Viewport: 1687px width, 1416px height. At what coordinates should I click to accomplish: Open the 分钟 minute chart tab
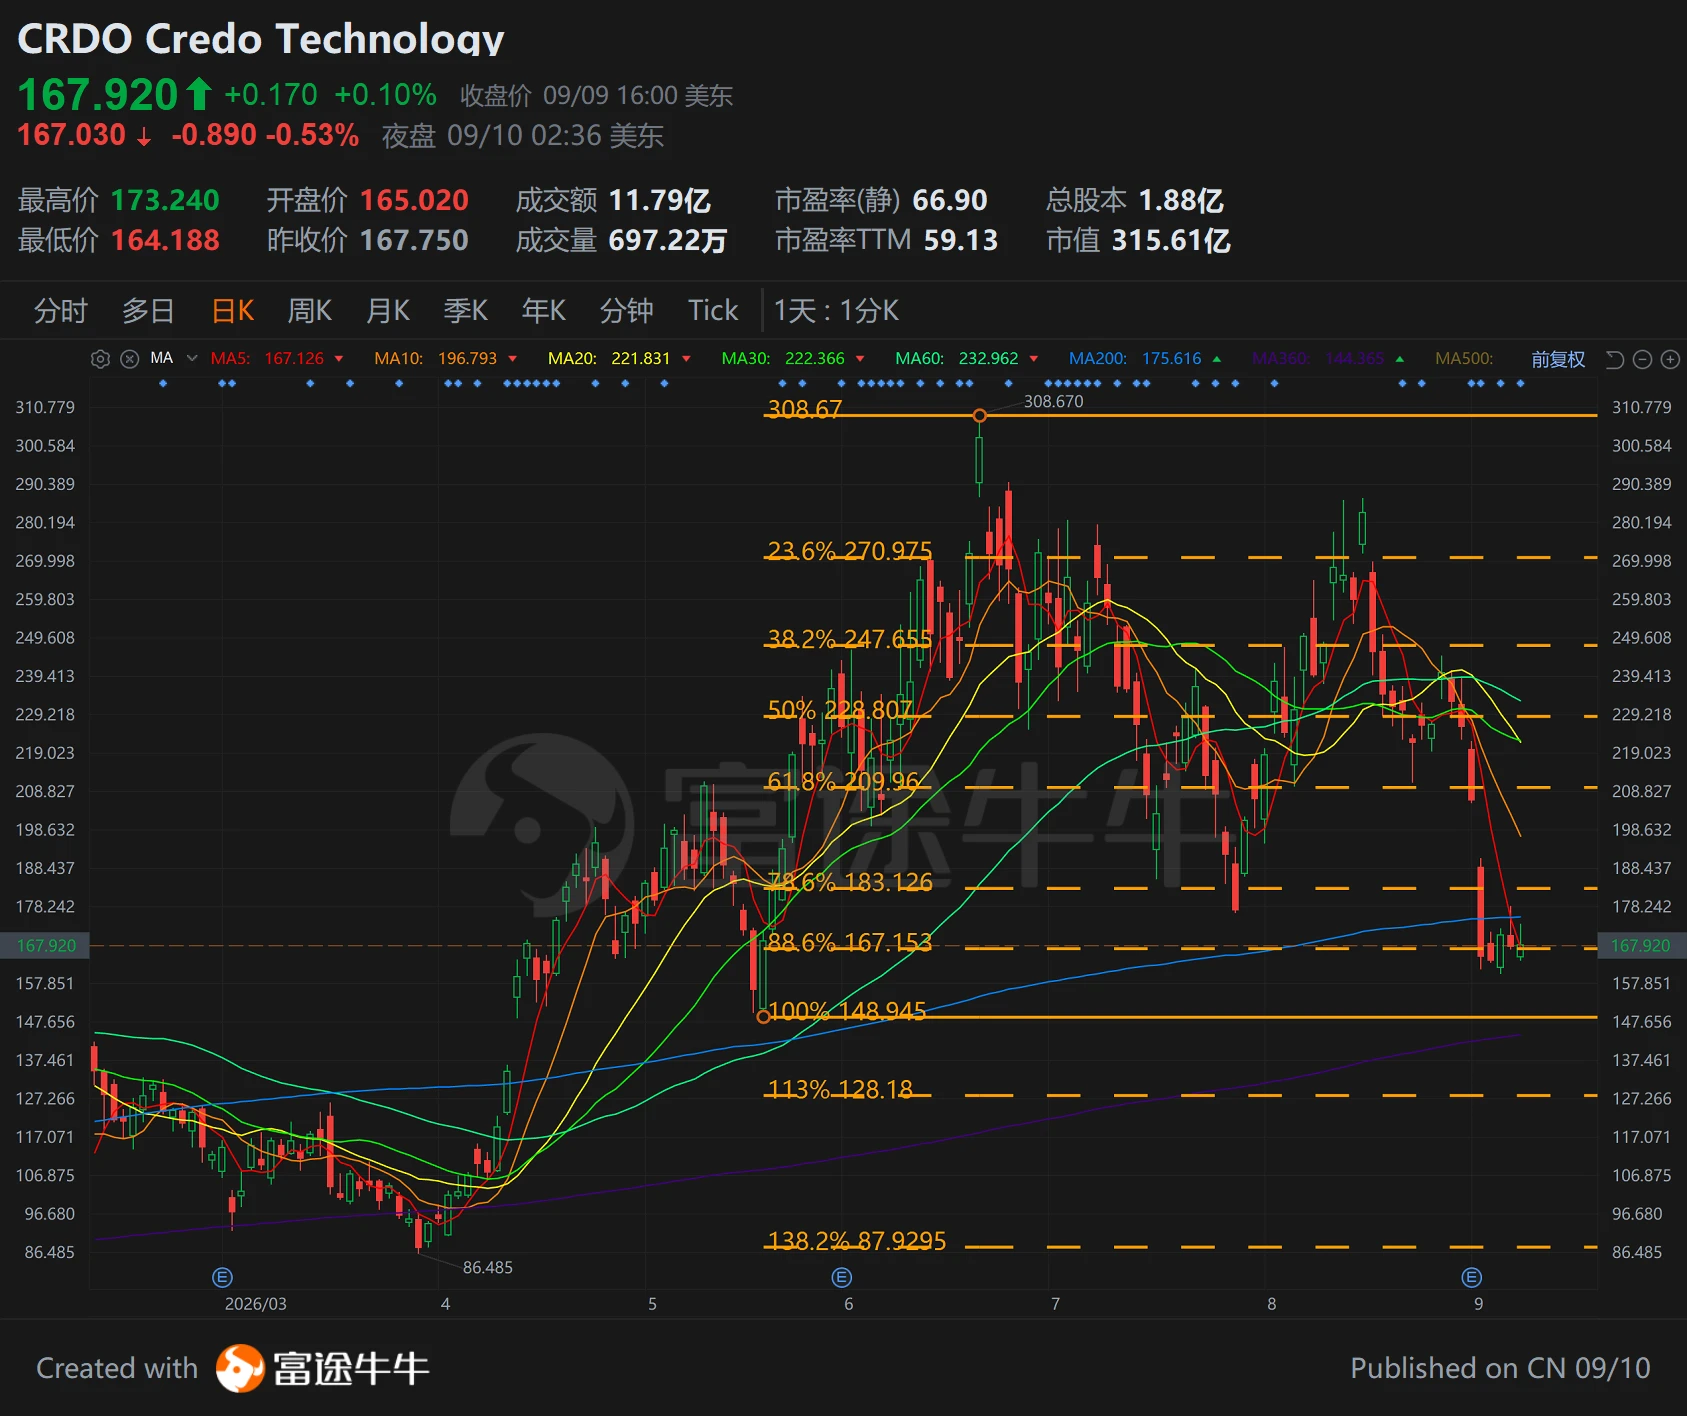click(626, 311)
